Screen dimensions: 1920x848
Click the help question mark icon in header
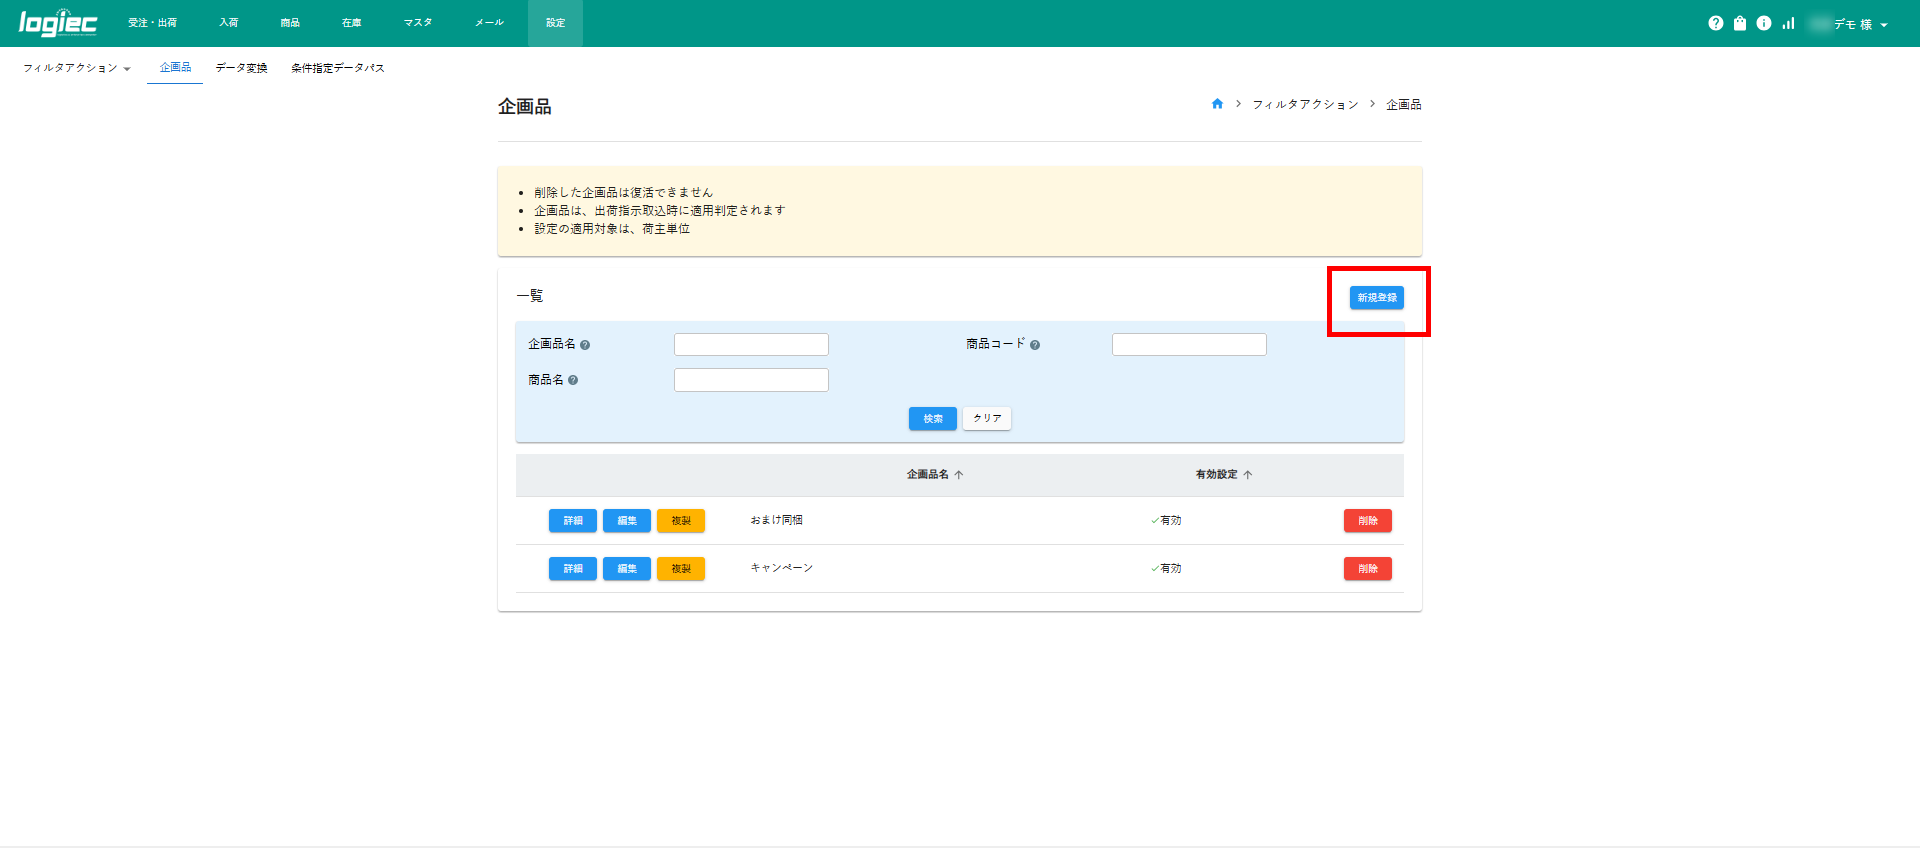tap(1715, 23)
